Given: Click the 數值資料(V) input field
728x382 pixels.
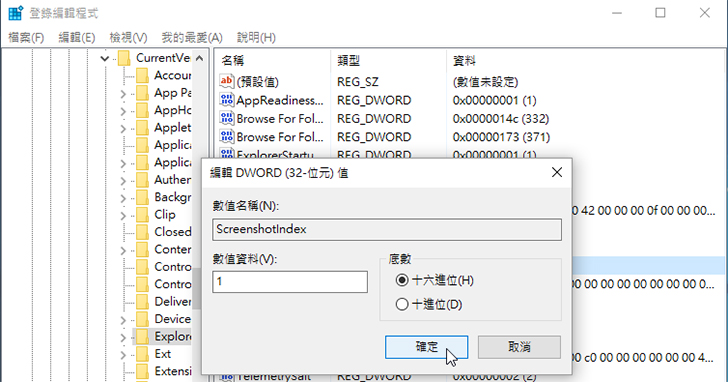Looking at the screenshot, I should (290, 282).
